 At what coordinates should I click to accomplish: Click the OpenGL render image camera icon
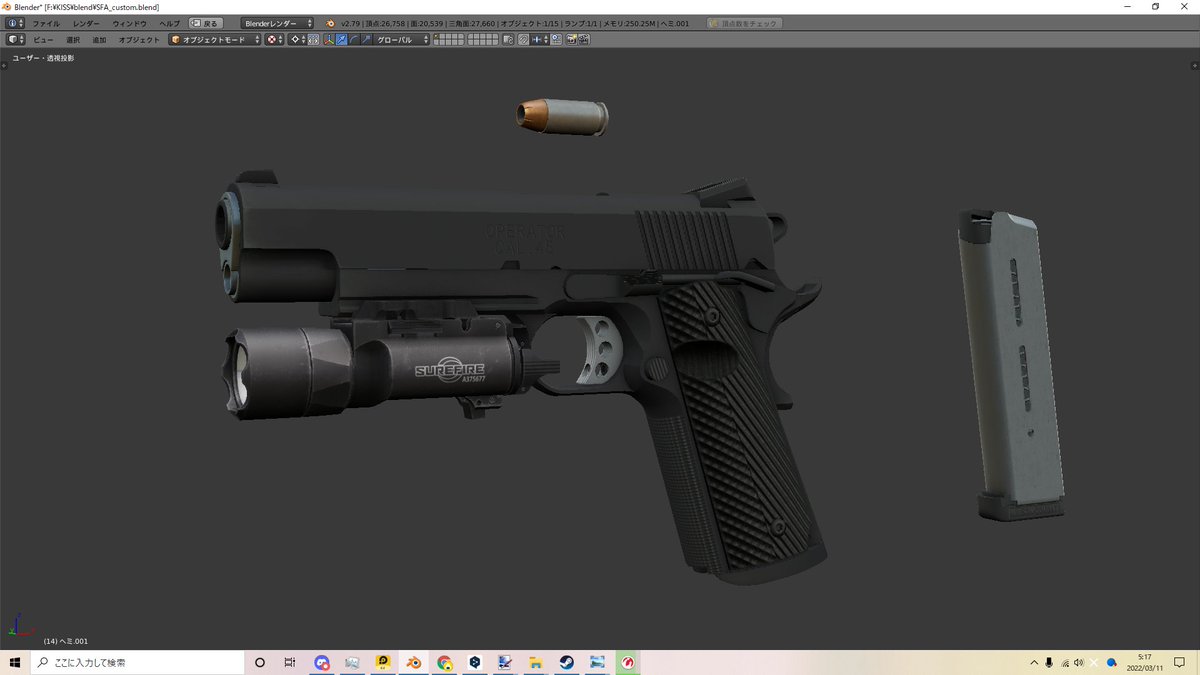(571, 39)
